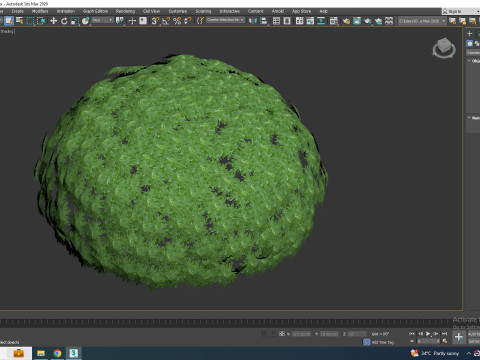
Task: Open the Animation menu
Action: click(66, 11)
